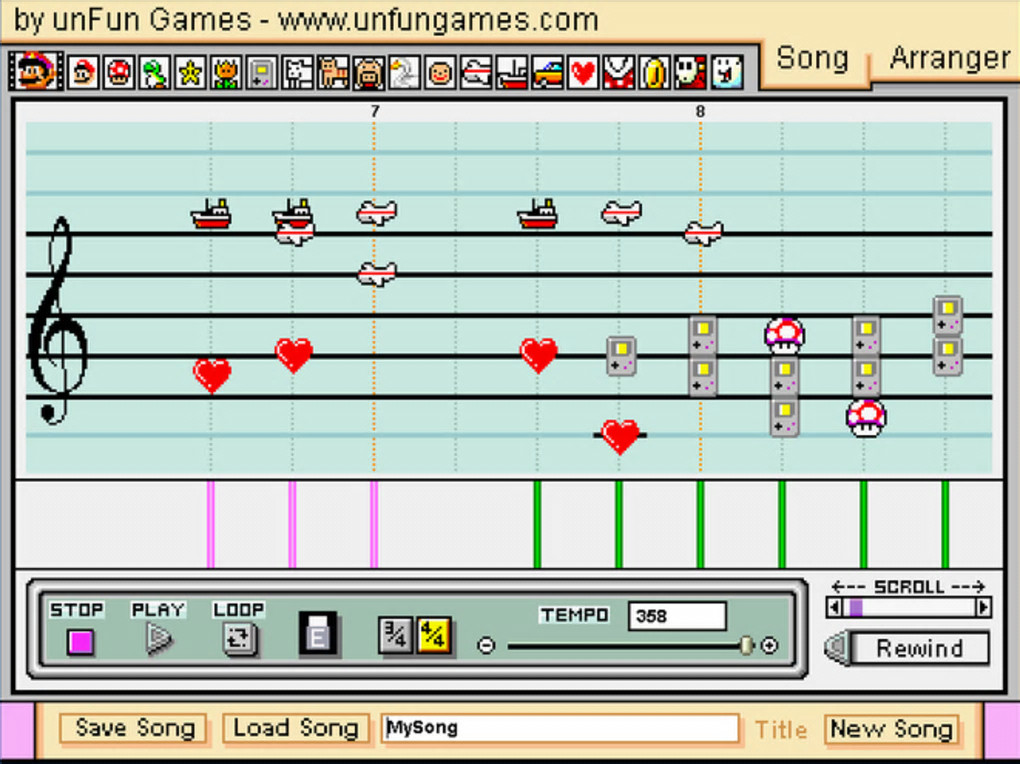Viewport: 1020px width, 764px height.
Task: Click the song title field containing MySong
Action: point(560,728)
